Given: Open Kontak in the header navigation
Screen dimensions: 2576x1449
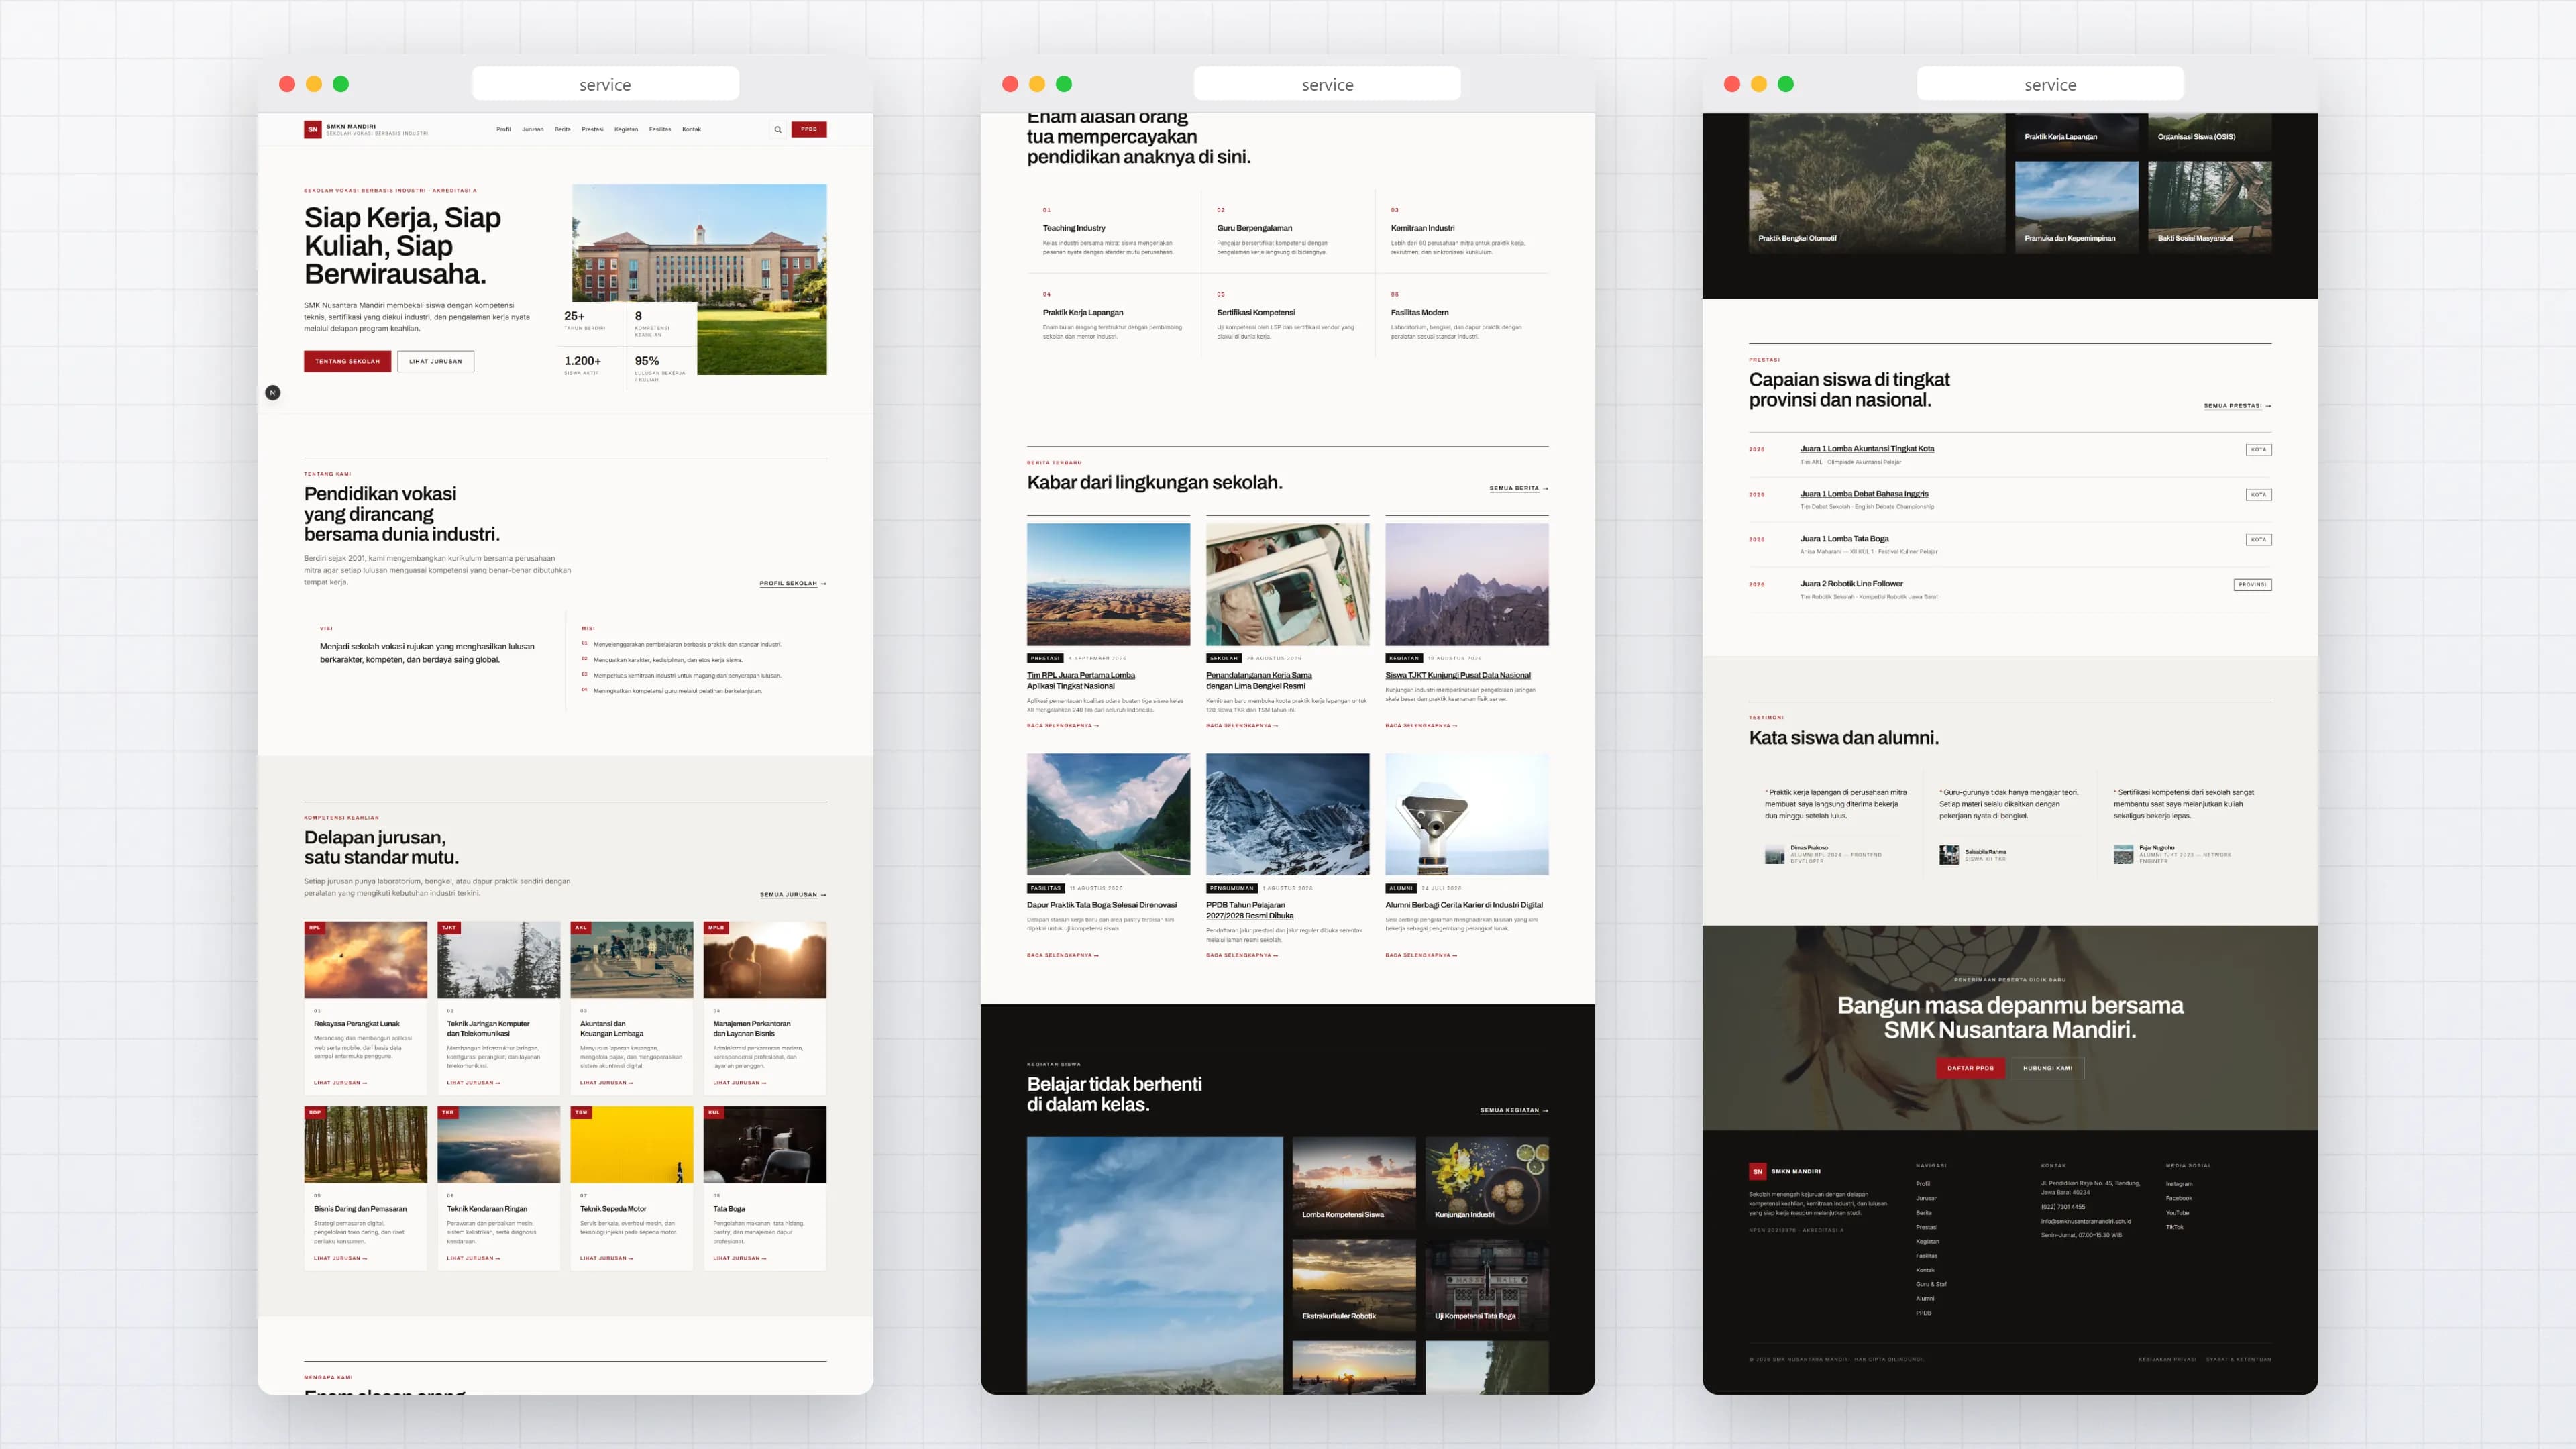Looking at the screenshot, I should click(x=691, y=129).
